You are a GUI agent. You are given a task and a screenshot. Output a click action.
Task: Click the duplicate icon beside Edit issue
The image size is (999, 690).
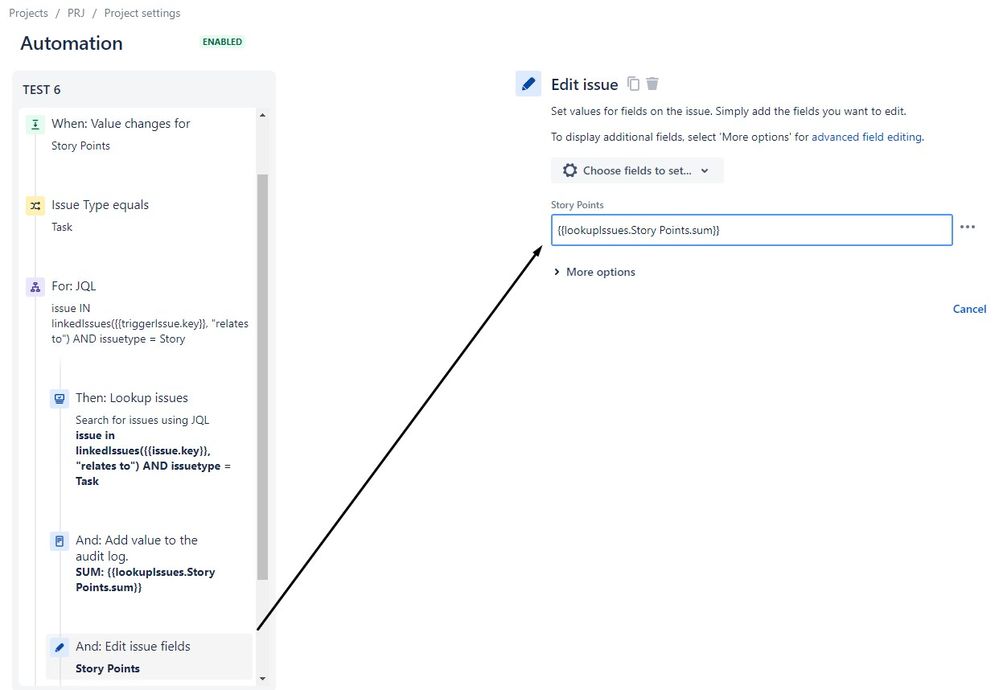[x=634, y=84]
